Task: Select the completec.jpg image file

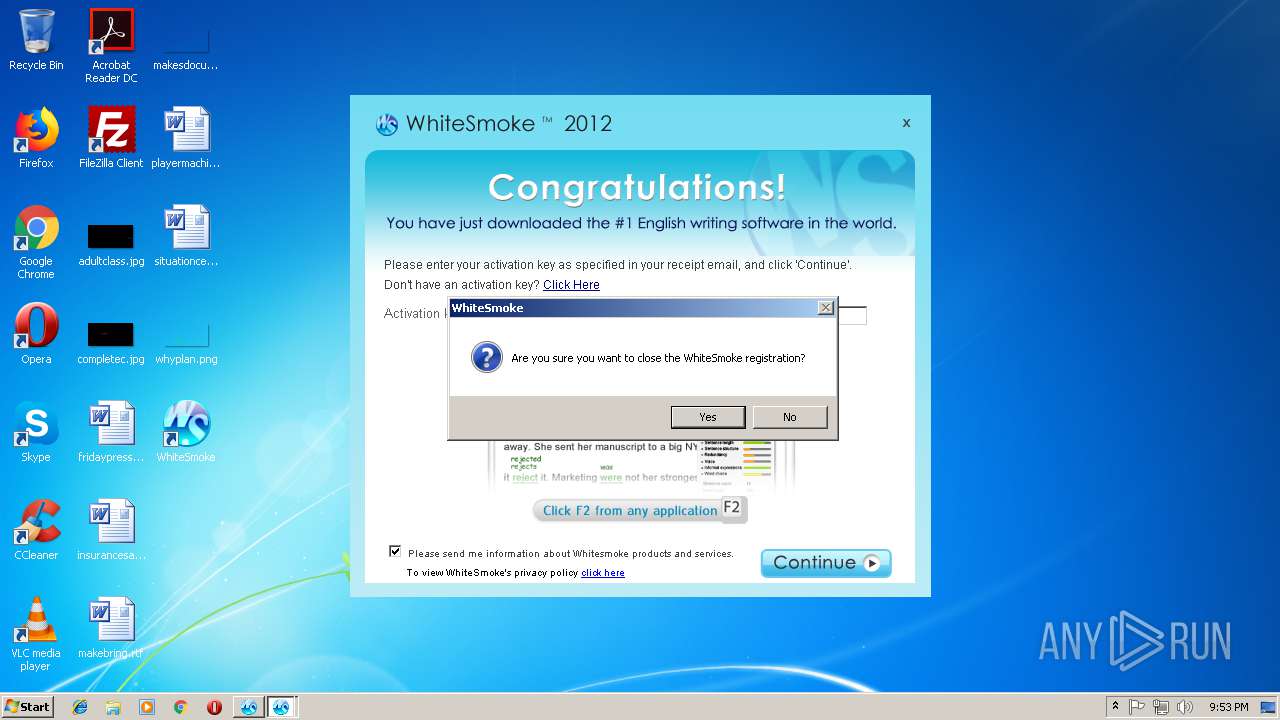Action: click(x=111, y=342)
